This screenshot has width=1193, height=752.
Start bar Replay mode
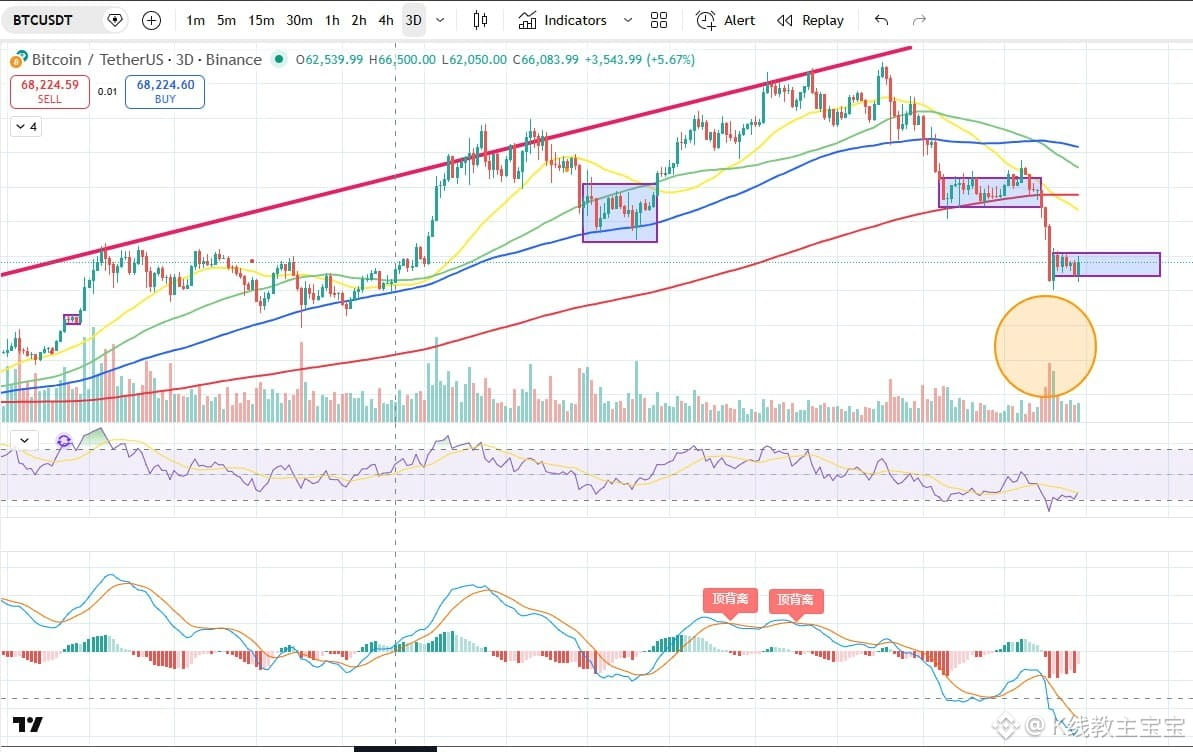tap(810, 21)
